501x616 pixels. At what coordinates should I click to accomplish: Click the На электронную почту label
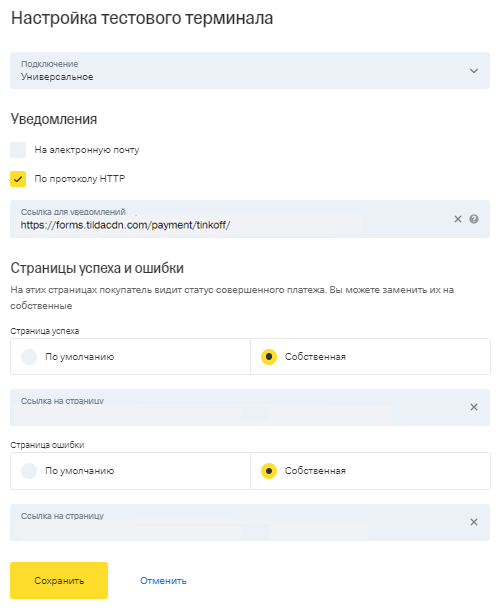click(87, 150)
